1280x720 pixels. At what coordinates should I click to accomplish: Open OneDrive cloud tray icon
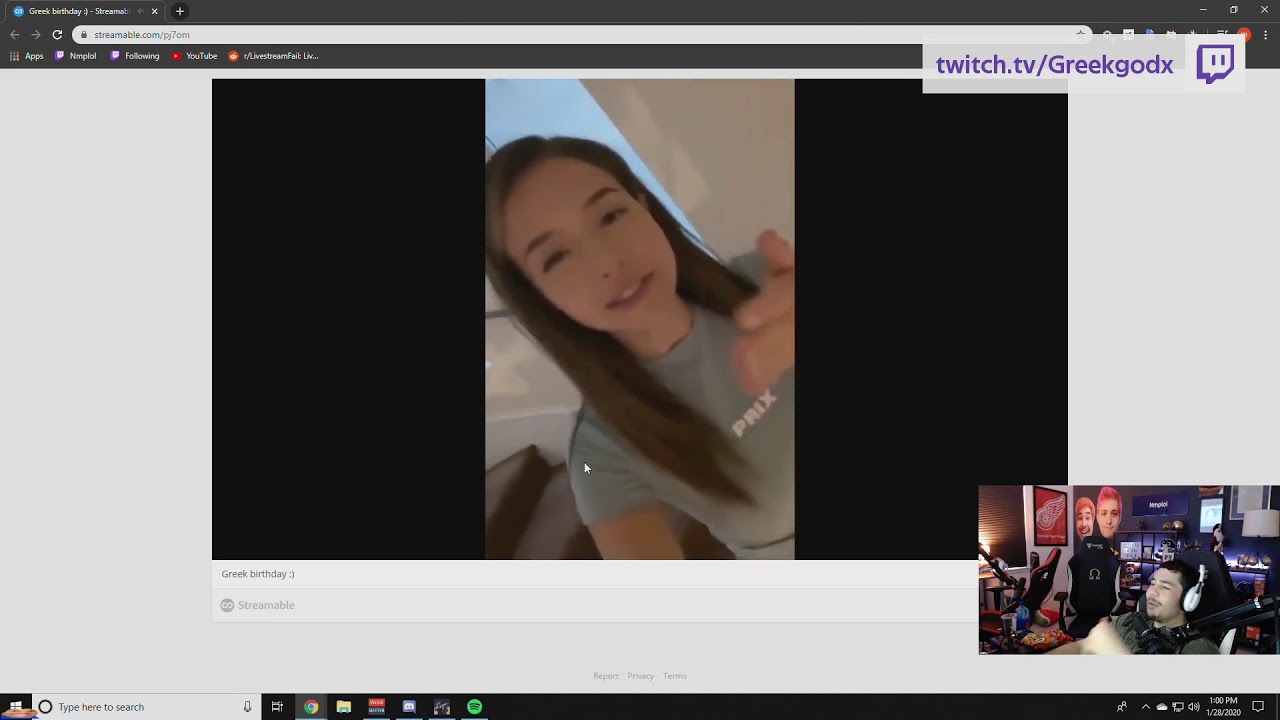[x=1162, y=707]
